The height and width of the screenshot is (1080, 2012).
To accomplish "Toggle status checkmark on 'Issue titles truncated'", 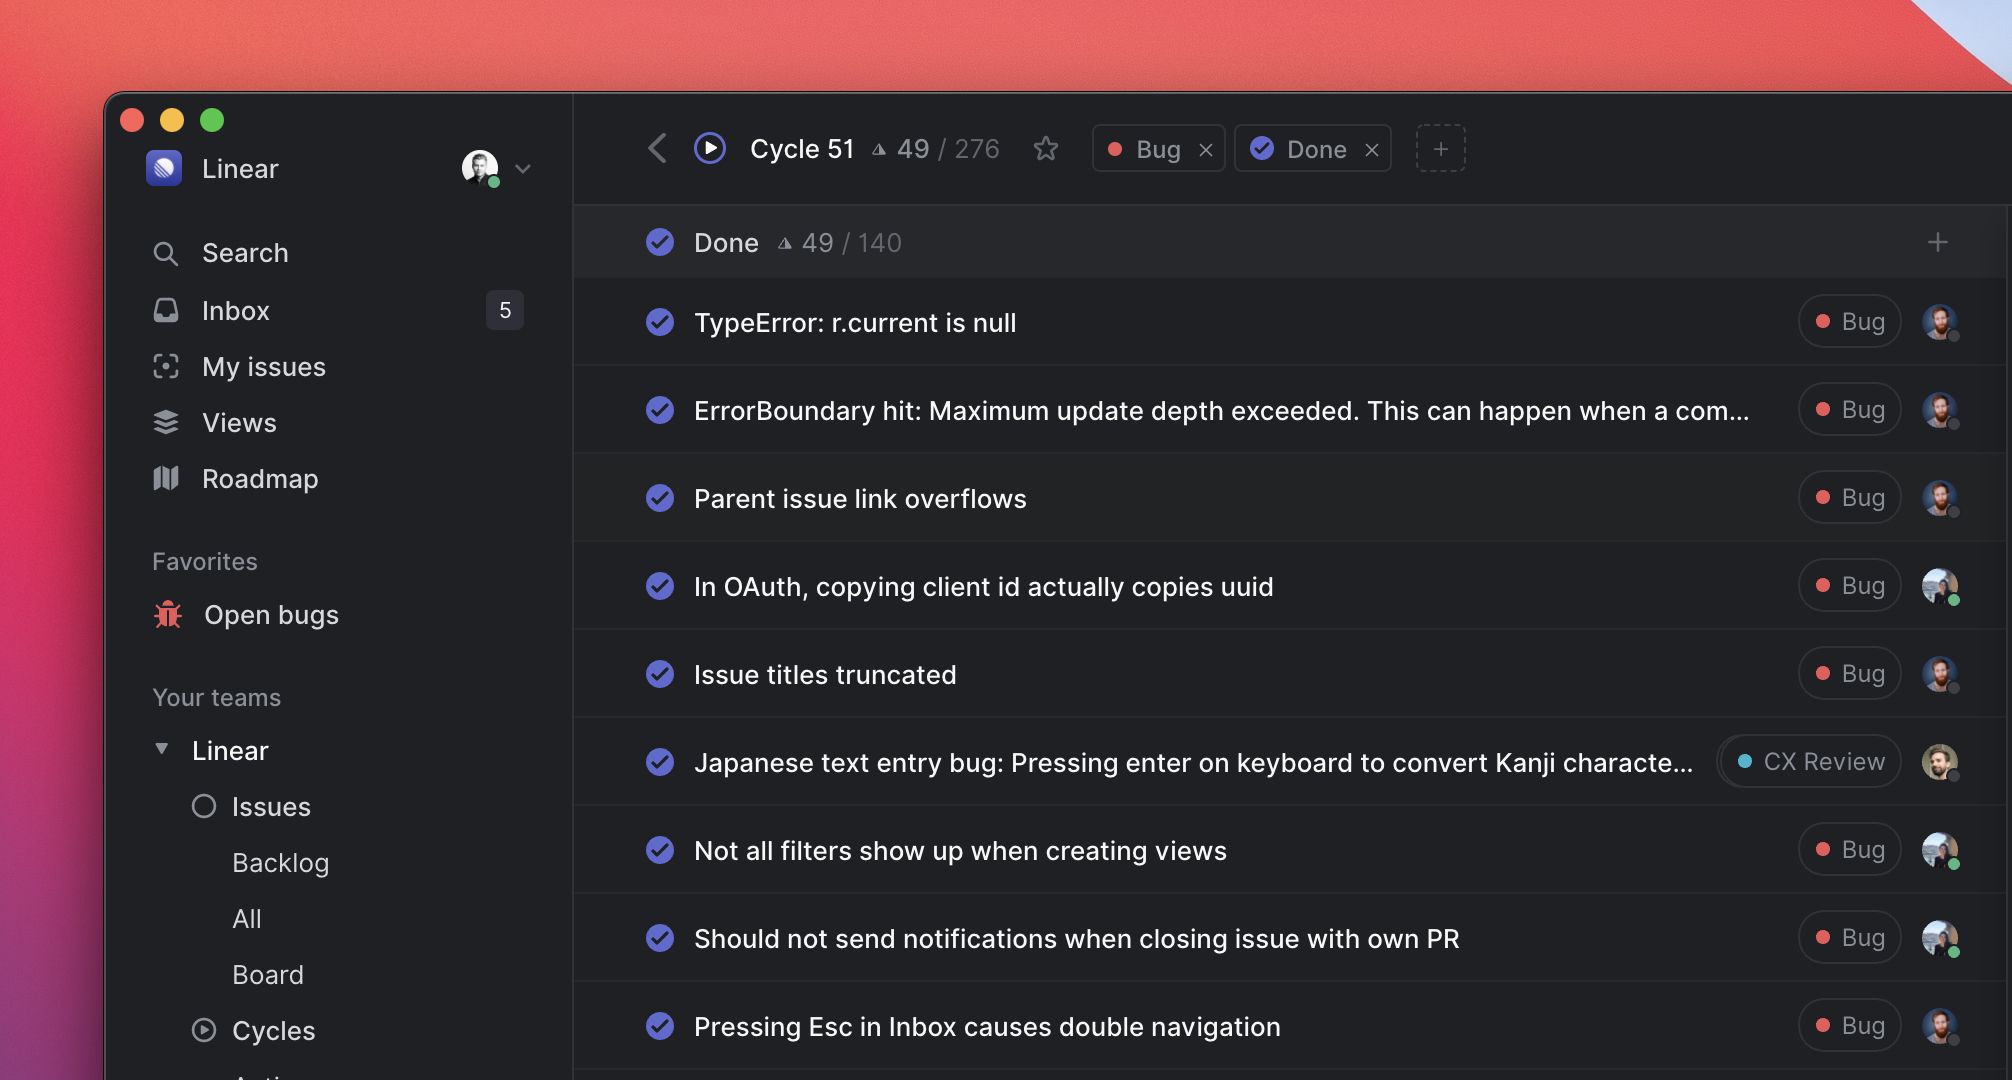I will [x=660, y=674].
